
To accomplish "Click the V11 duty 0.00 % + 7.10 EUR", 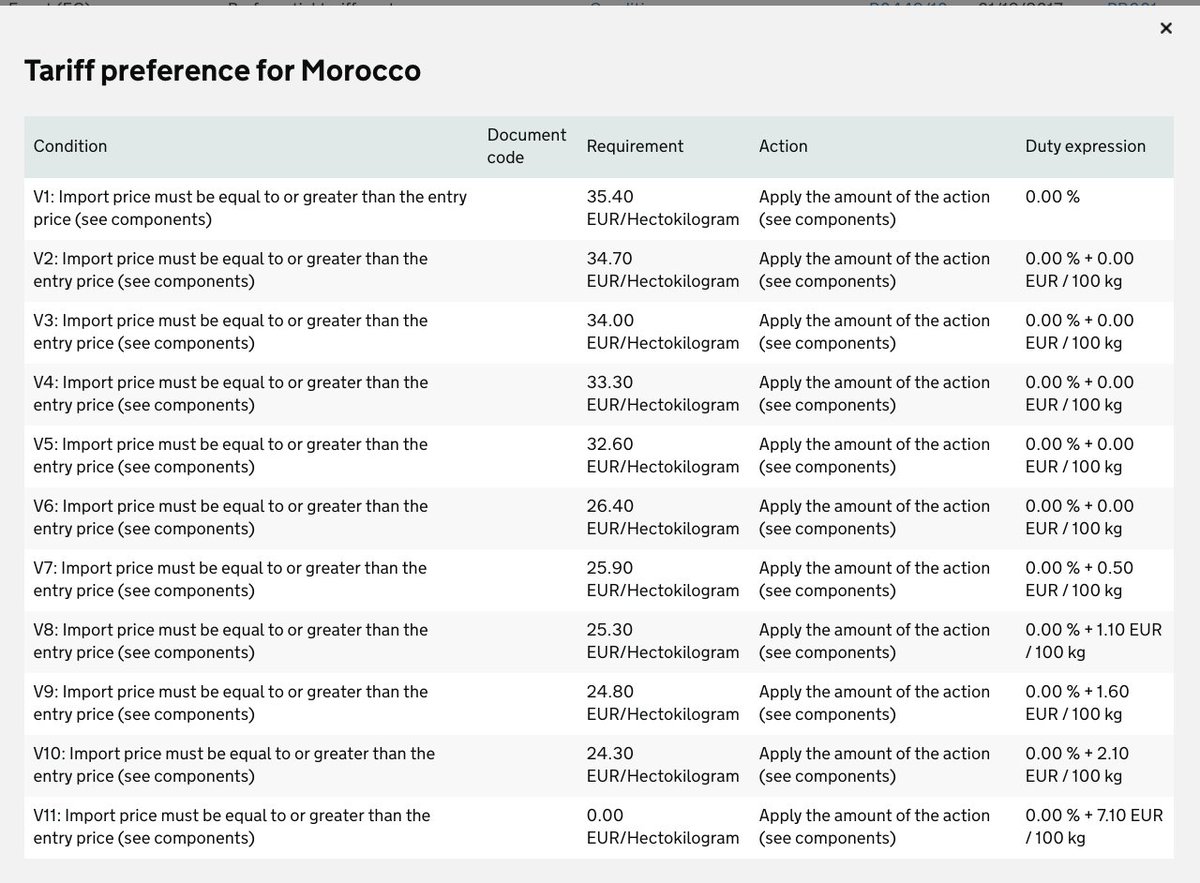I will click(x=1094, y=828).
